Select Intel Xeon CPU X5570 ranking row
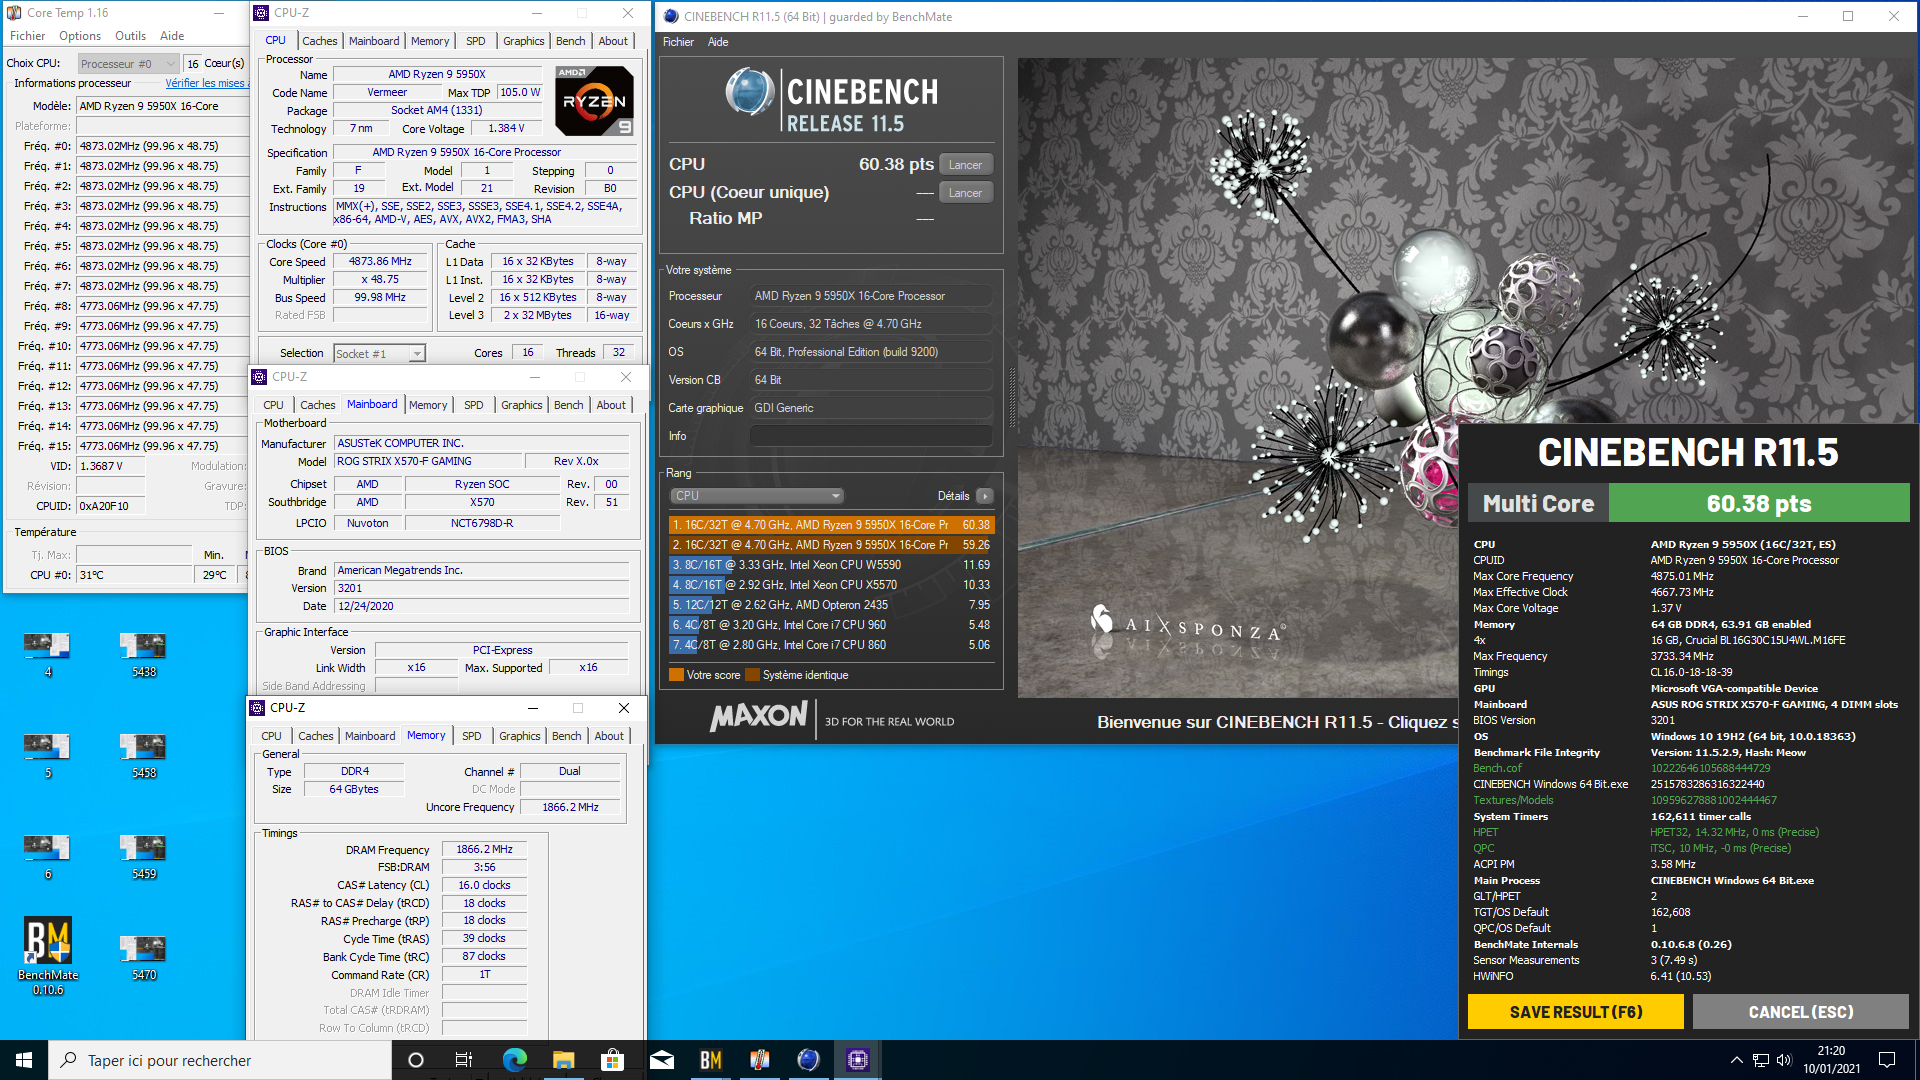This screenshot has height=1080, width=1920. pos(831,585)
